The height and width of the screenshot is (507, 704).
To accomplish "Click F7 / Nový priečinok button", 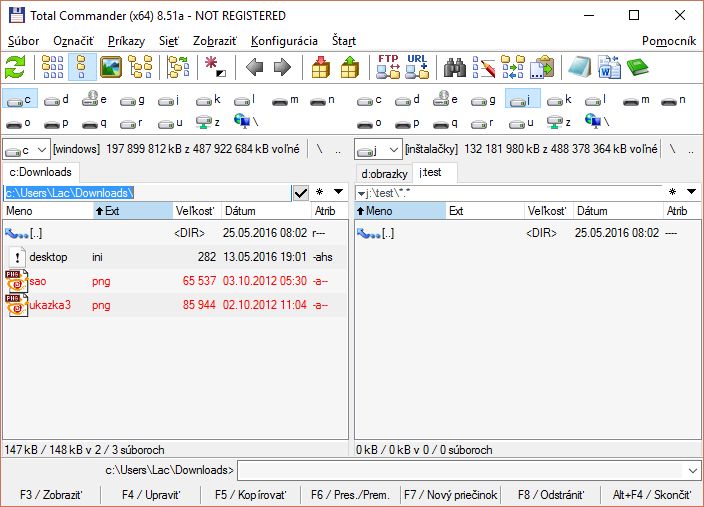I will click(450, 495).
